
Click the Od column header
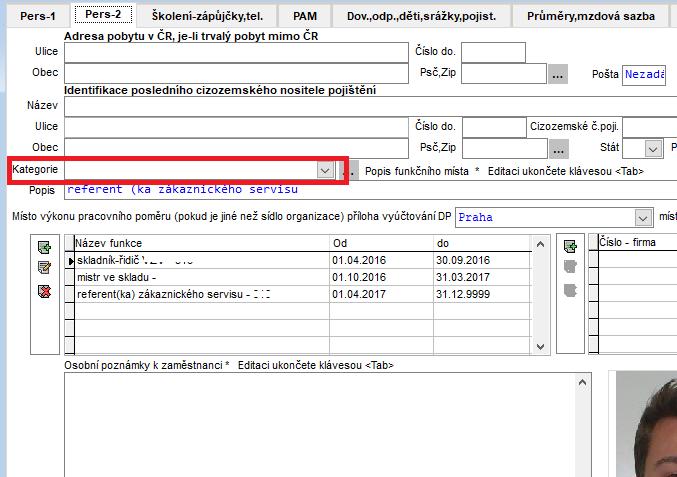click(381, 243)
